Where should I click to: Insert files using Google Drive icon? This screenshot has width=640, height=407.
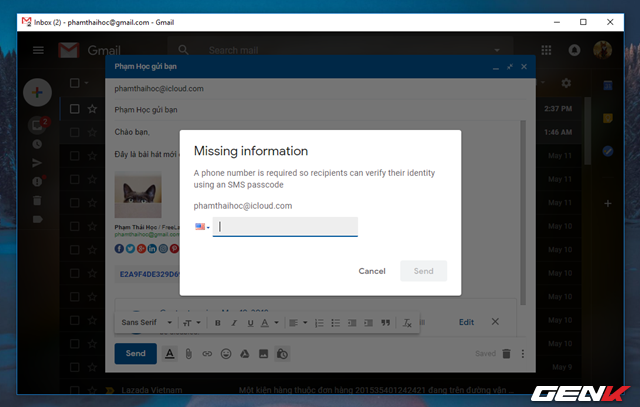[244, 354]
